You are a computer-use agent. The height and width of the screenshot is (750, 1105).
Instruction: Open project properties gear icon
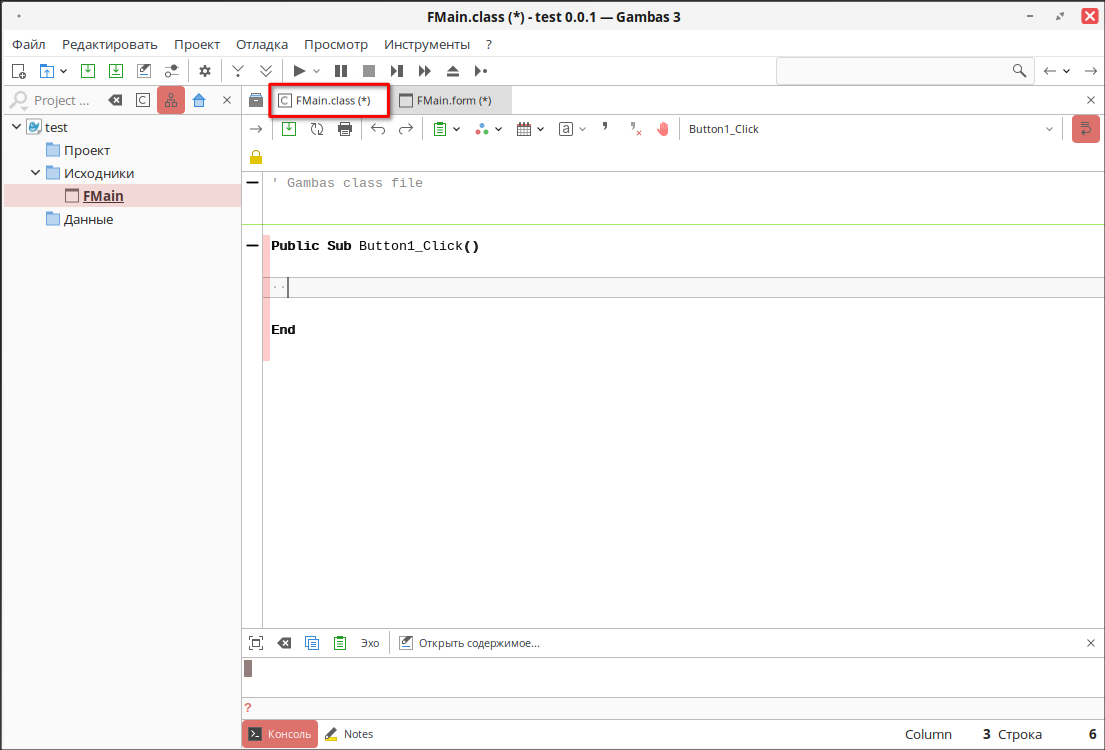pos(205,71)
